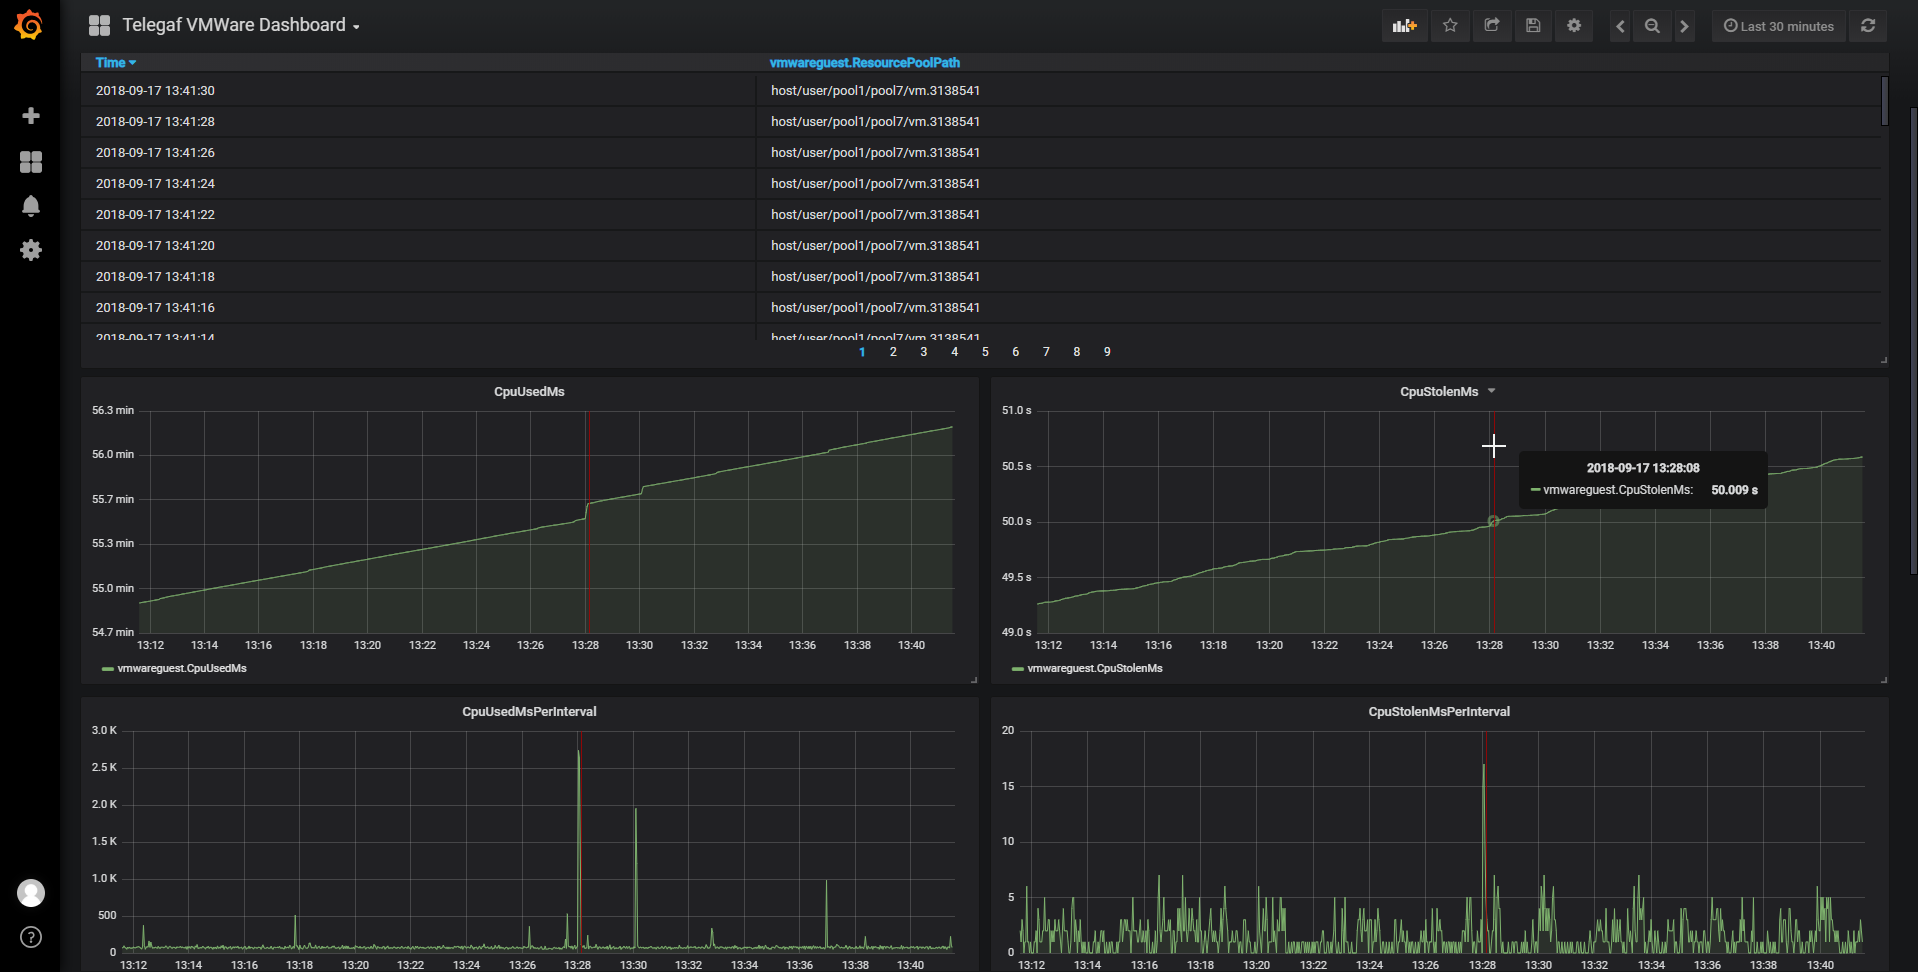Click the Add panel toolbar icon

pyautogui.click(x=1405, y=26)
